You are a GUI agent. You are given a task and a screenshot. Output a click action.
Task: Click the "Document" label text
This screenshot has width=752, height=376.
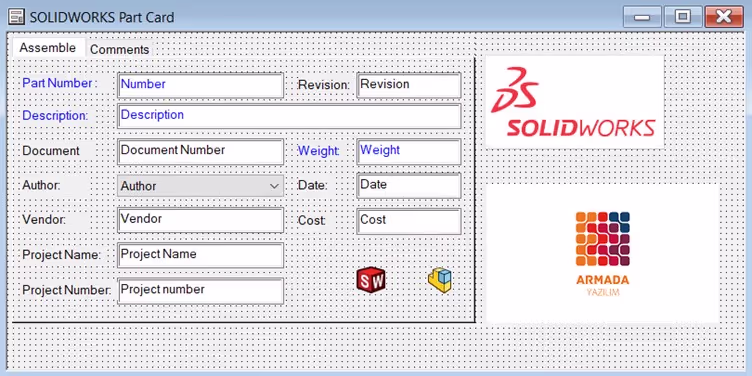pos(51,151)
